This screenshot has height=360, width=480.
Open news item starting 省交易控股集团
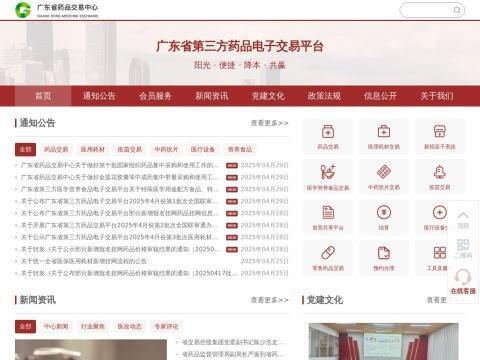[233, 342]
